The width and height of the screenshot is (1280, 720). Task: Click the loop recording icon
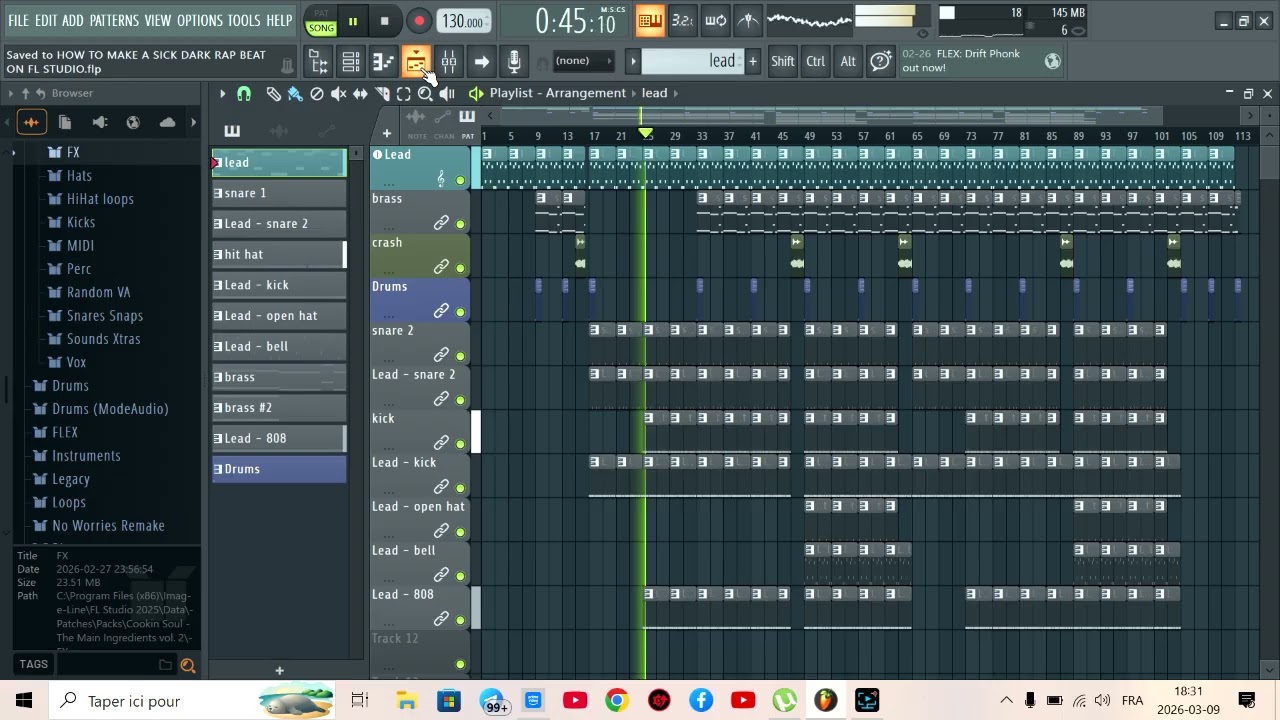(716, 20)
